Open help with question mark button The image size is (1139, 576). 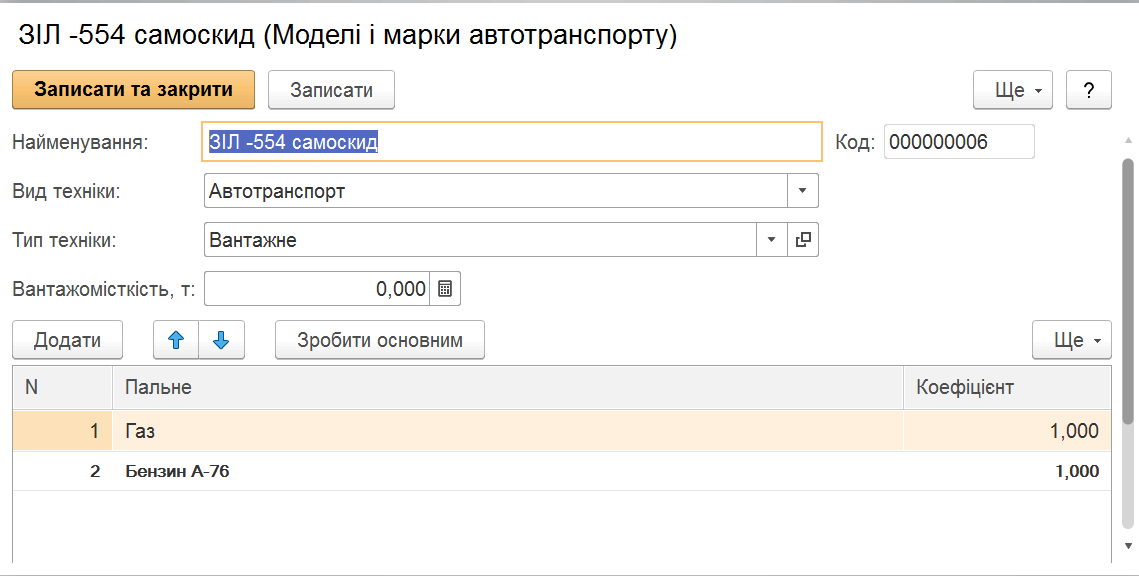[1088, 90]
